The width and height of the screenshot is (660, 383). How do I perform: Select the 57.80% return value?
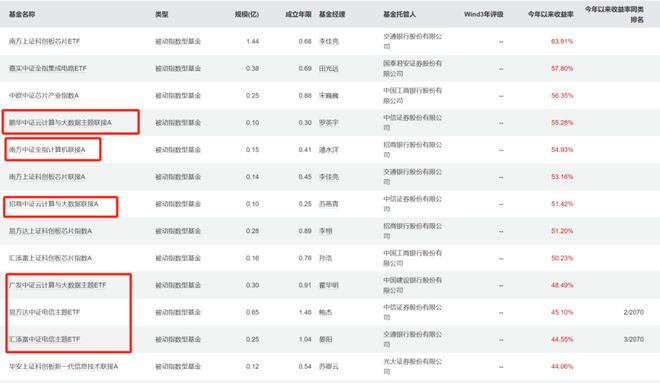pyautogui.click(x=562, y=68)
